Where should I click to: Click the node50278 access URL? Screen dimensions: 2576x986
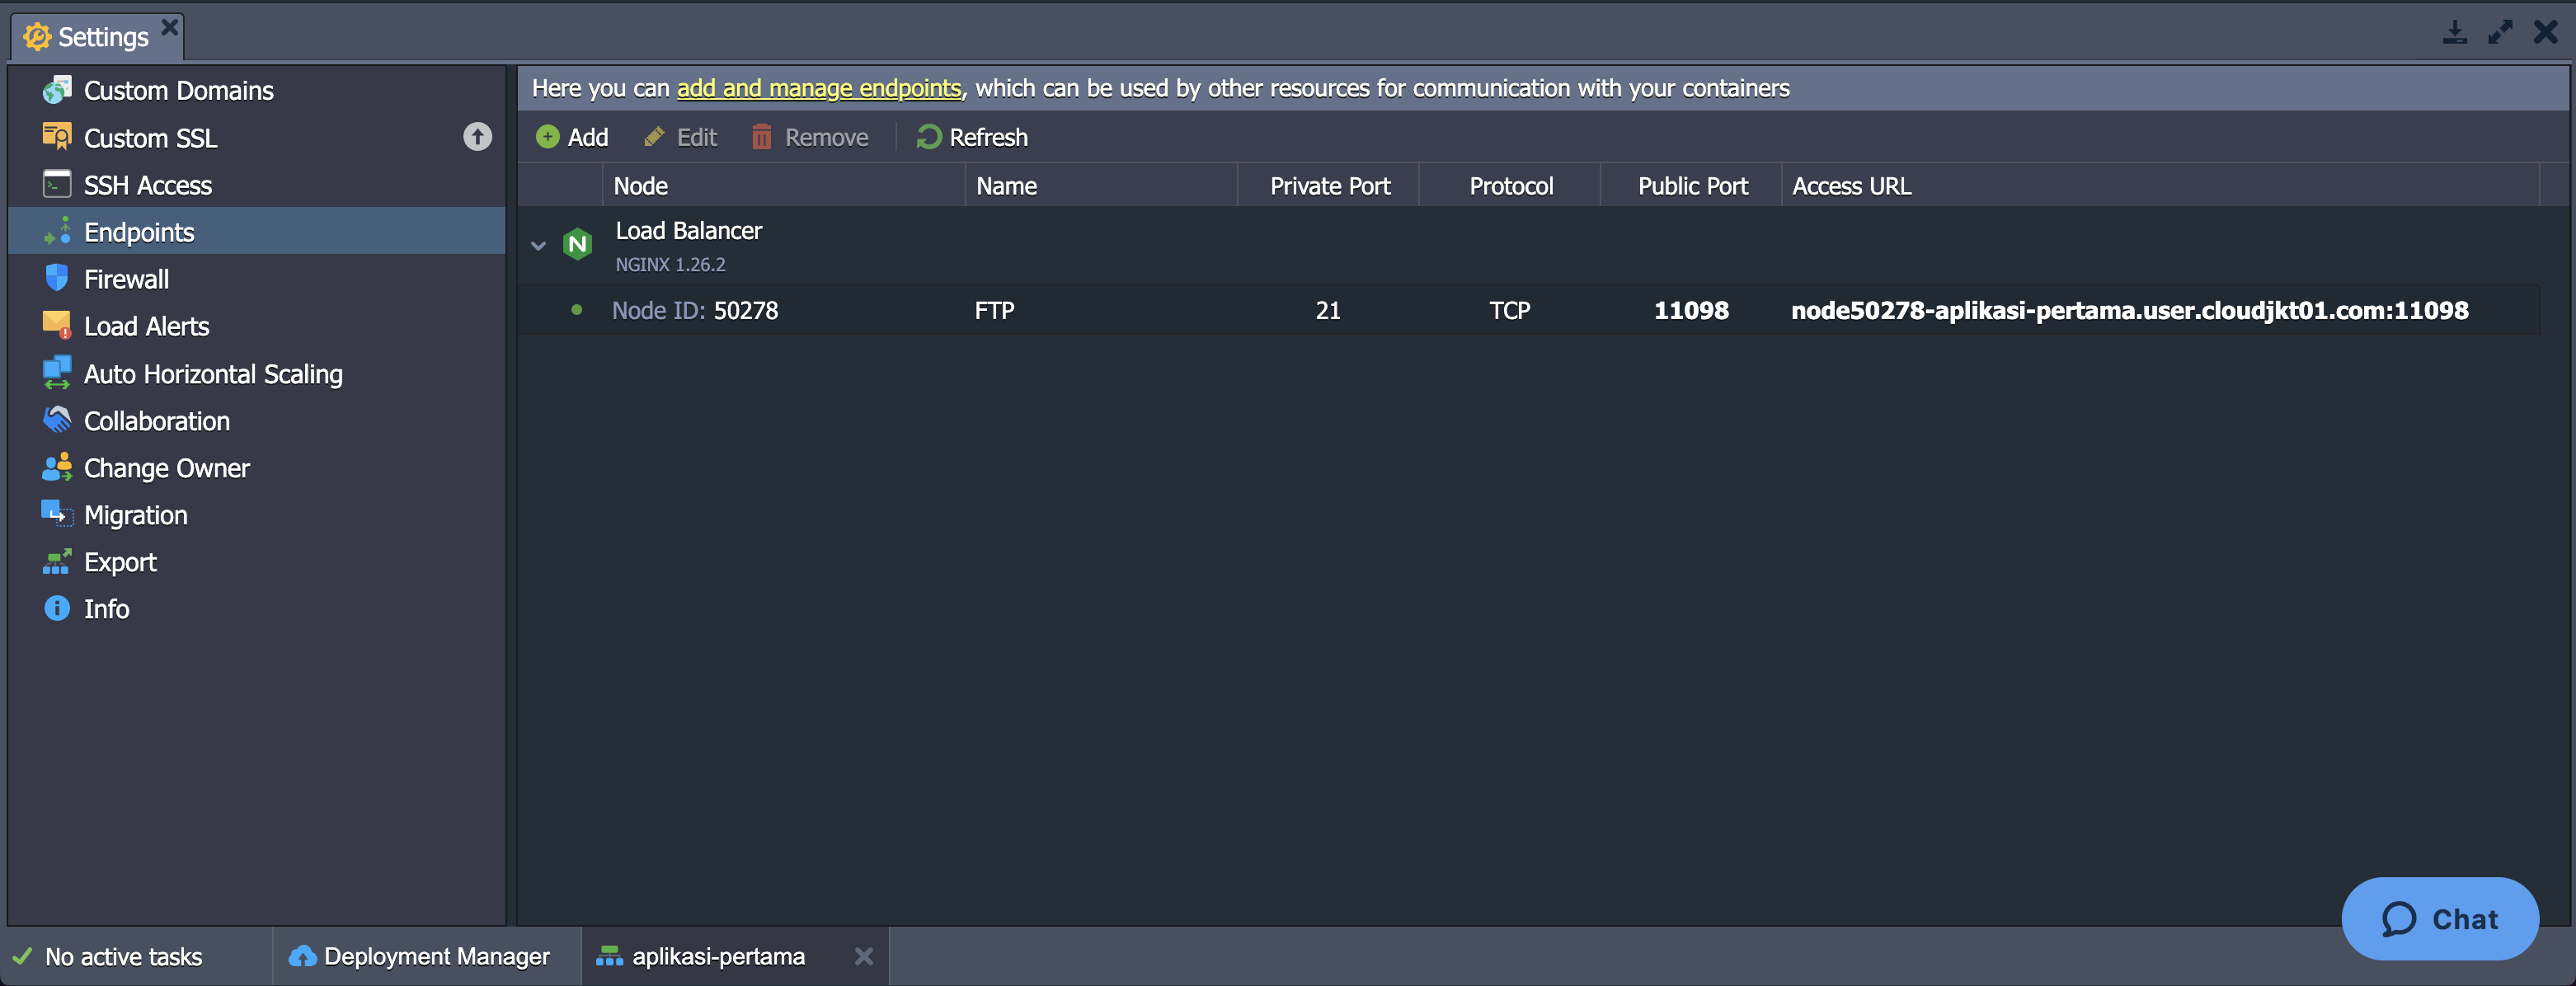(x=2129, y=310)
